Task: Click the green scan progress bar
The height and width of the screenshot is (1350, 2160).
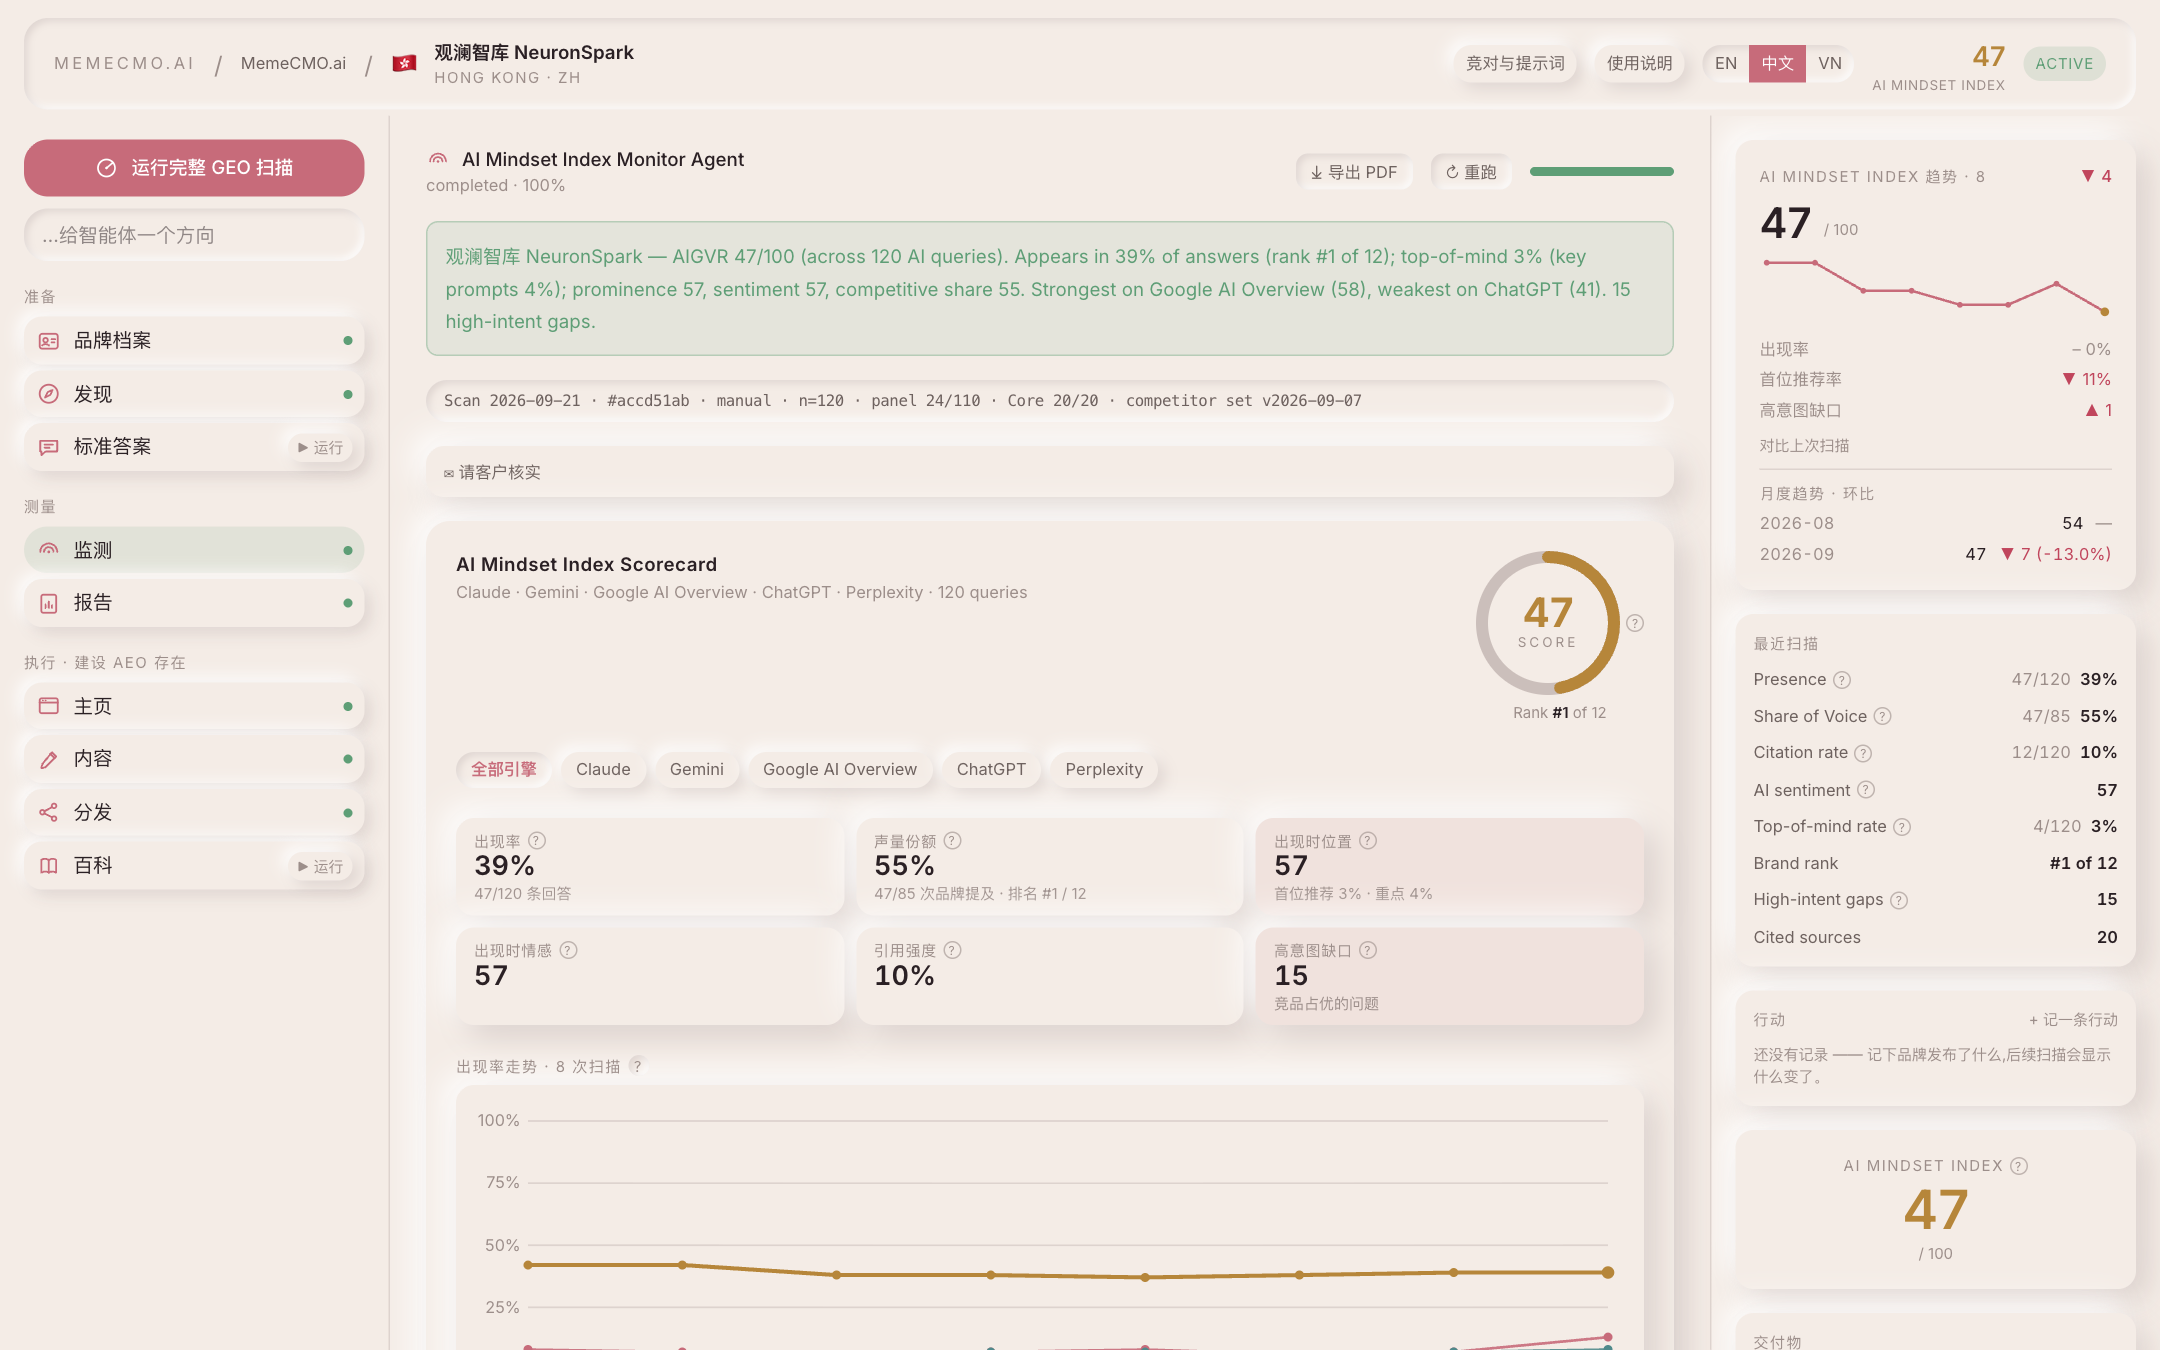Action: [1601, 172]
